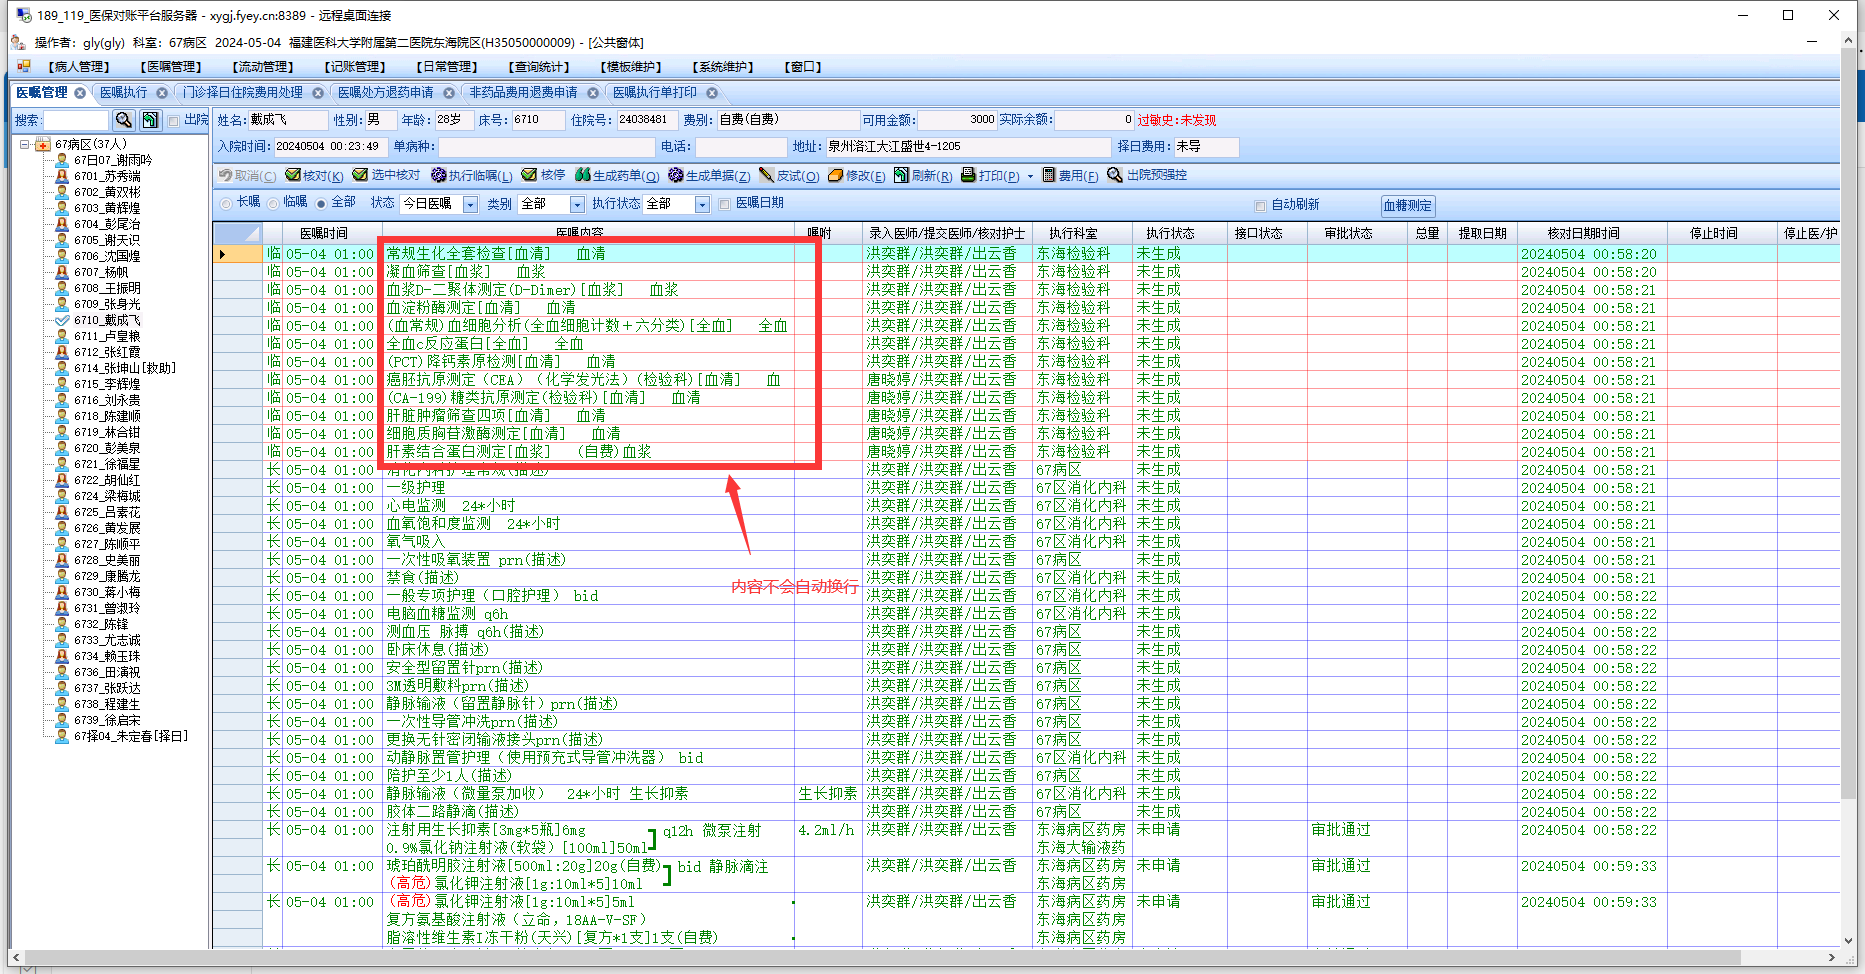Enable the 自动刷新 checkbox
The height and width of the screenshot is (974, 1865).
pos(1260,205)
